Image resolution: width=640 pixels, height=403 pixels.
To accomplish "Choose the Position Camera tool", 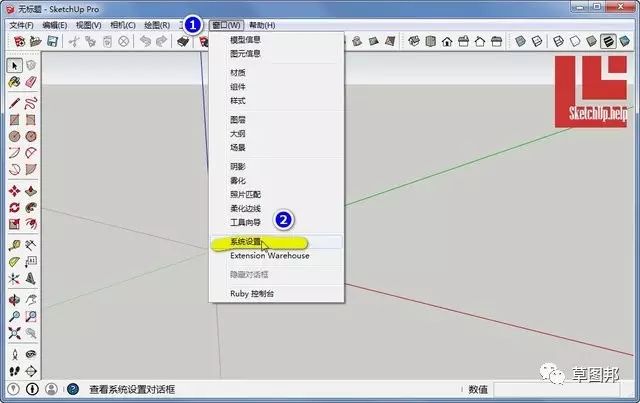I will [15, 354].
